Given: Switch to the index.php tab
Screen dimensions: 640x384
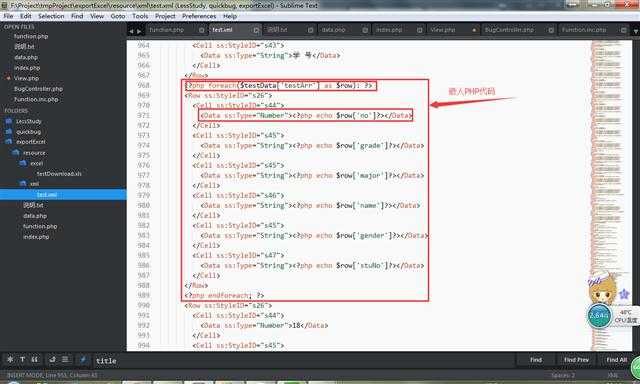Looking at the screenshot, I should pyautogui.click(x=389, y=30).
